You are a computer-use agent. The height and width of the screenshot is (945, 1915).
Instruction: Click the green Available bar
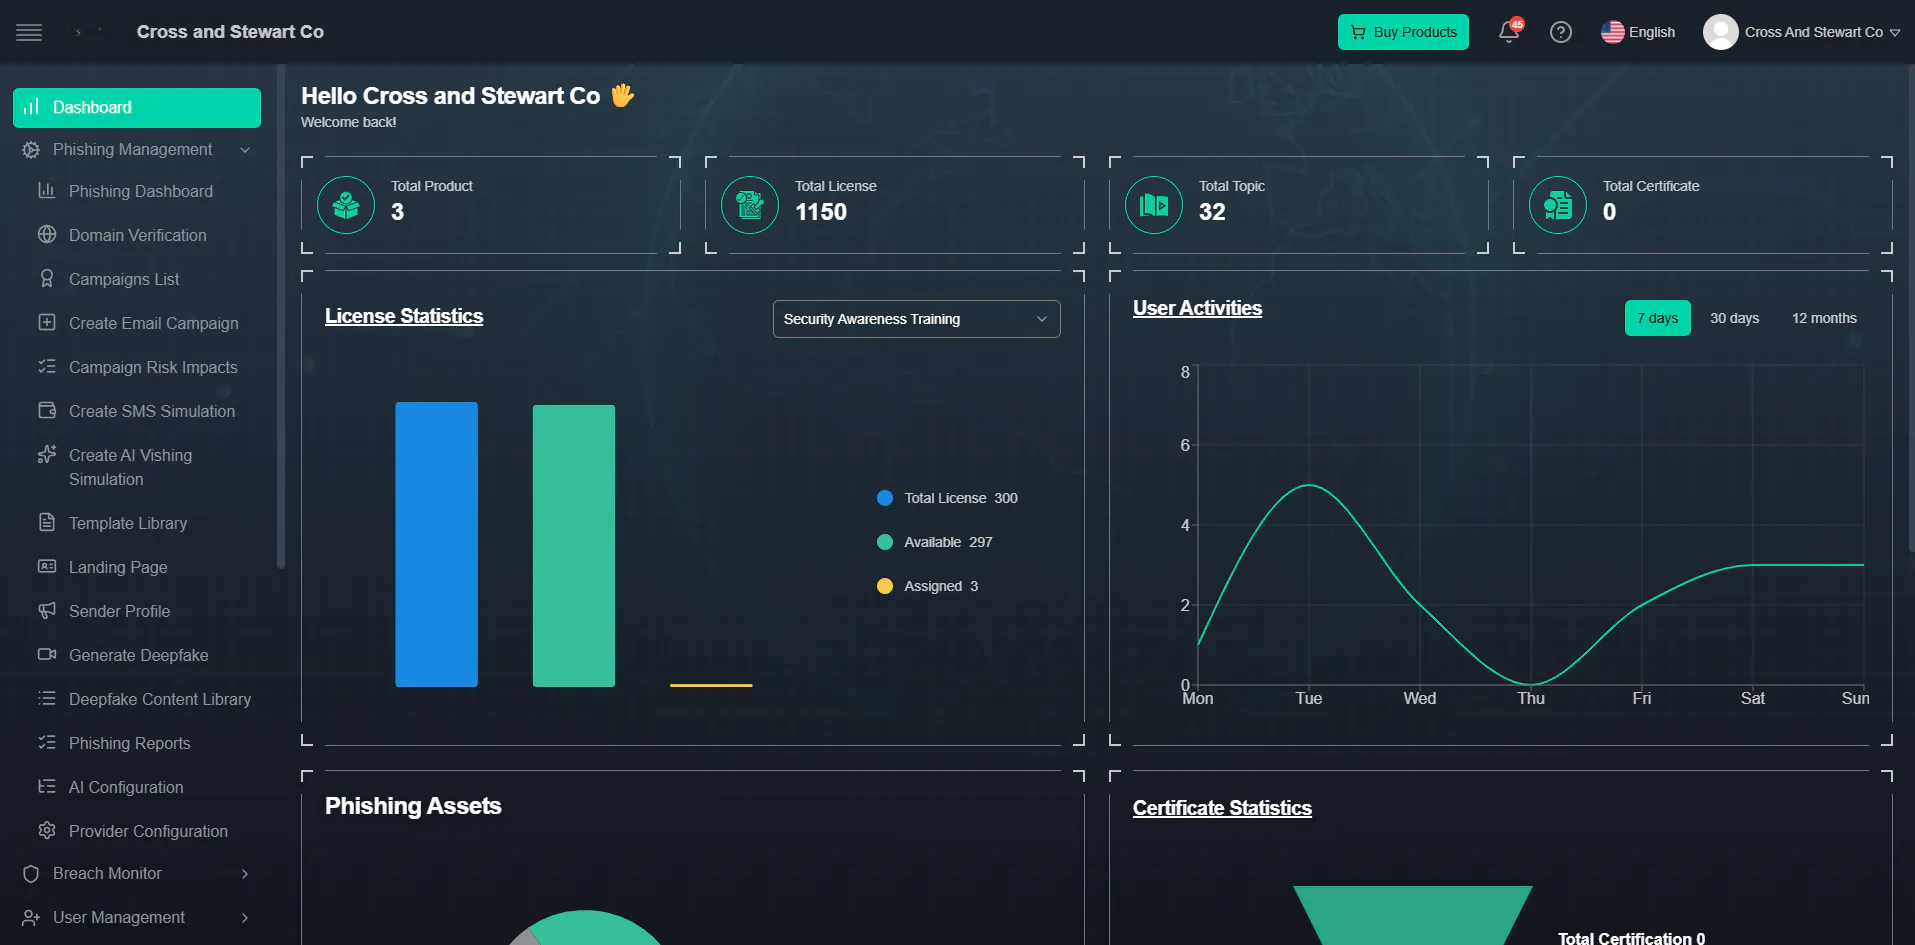point(574,546)
